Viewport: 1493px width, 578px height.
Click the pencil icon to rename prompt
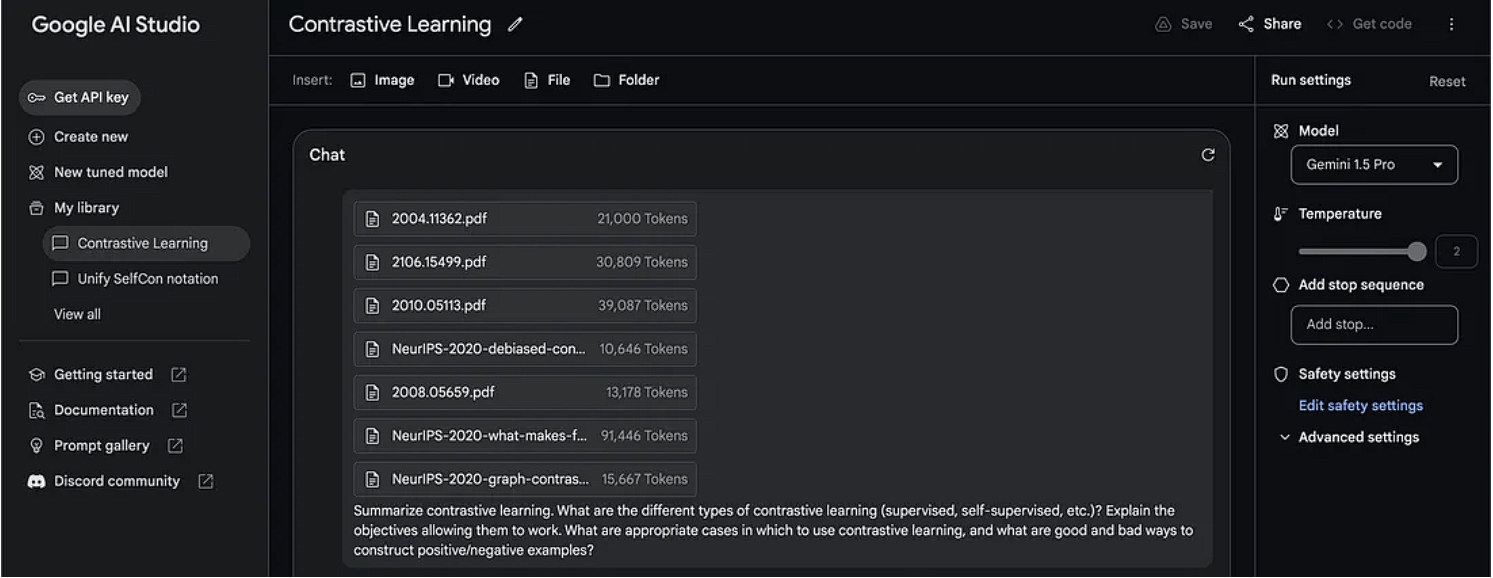pyautogui.click(x=515, y=25)
